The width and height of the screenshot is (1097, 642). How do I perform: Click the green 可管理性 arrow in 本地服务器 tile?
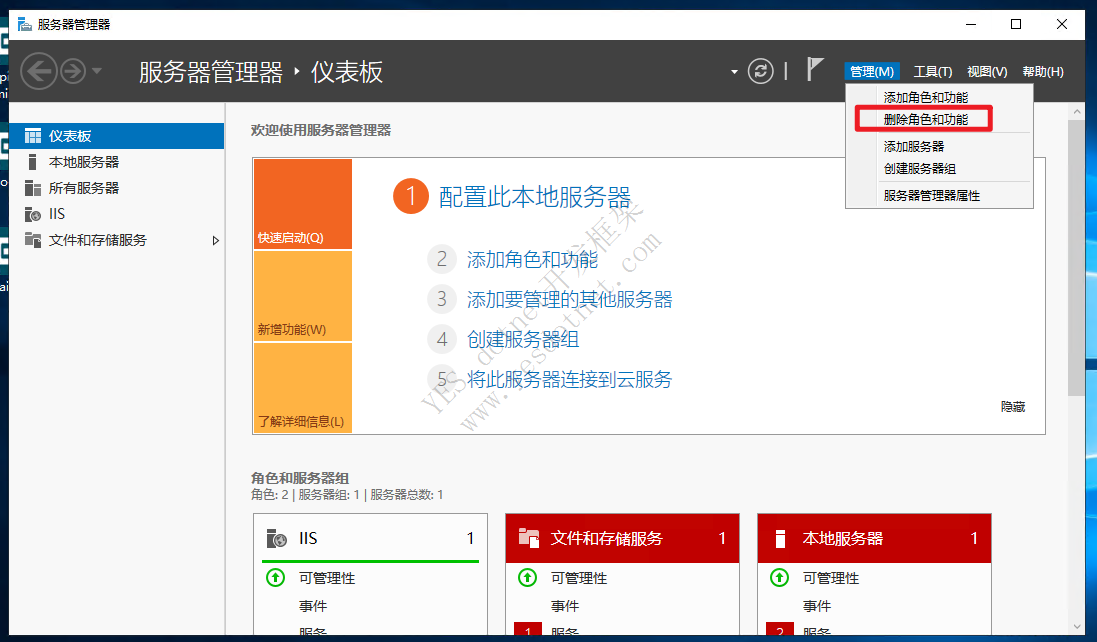(x=779, y=577)
